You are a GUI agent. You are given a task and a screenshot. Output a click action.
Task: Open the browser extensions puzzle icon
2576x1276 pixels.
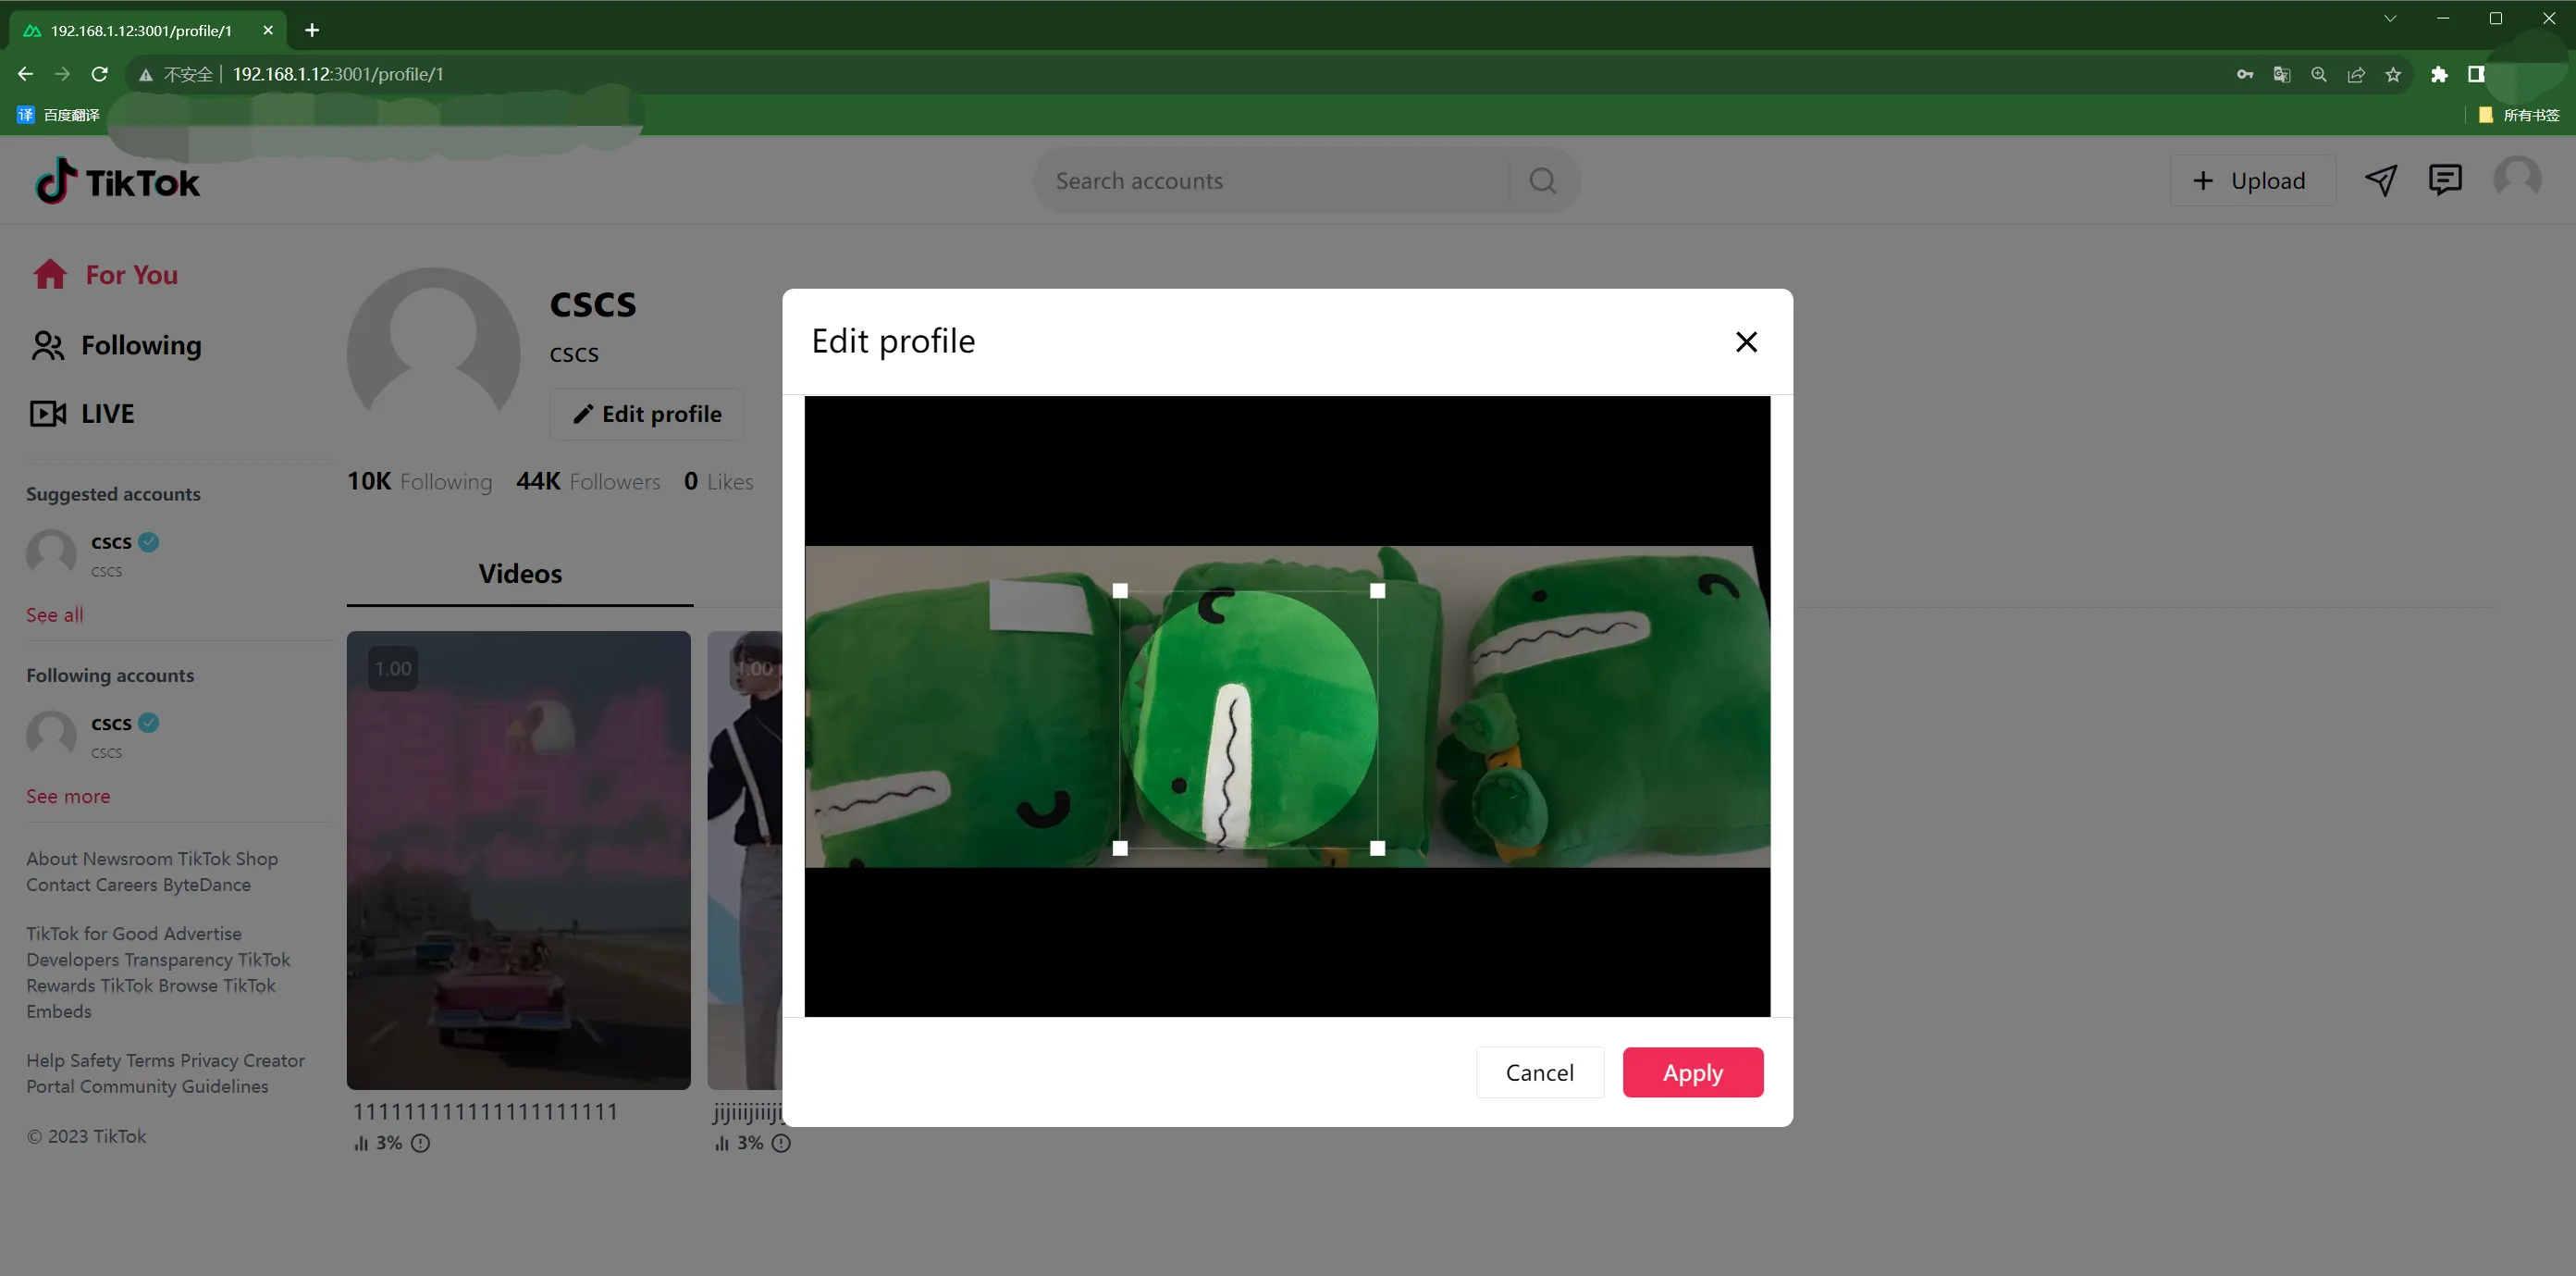tap(2438, 74)
